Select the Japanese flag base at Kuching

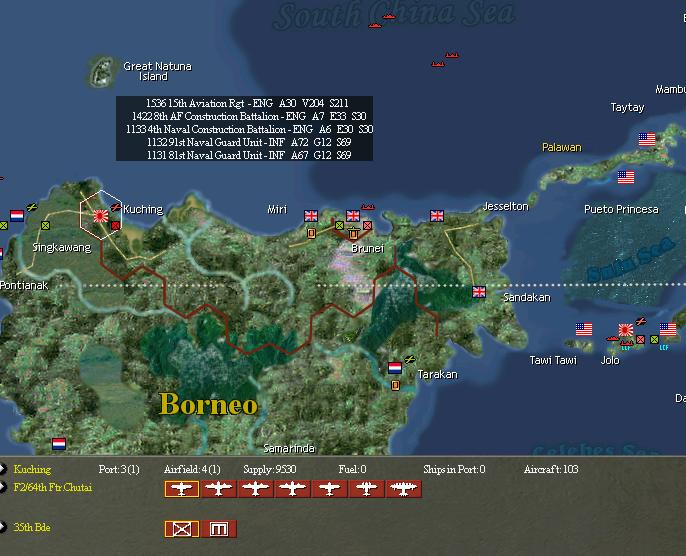pos(101,216)
